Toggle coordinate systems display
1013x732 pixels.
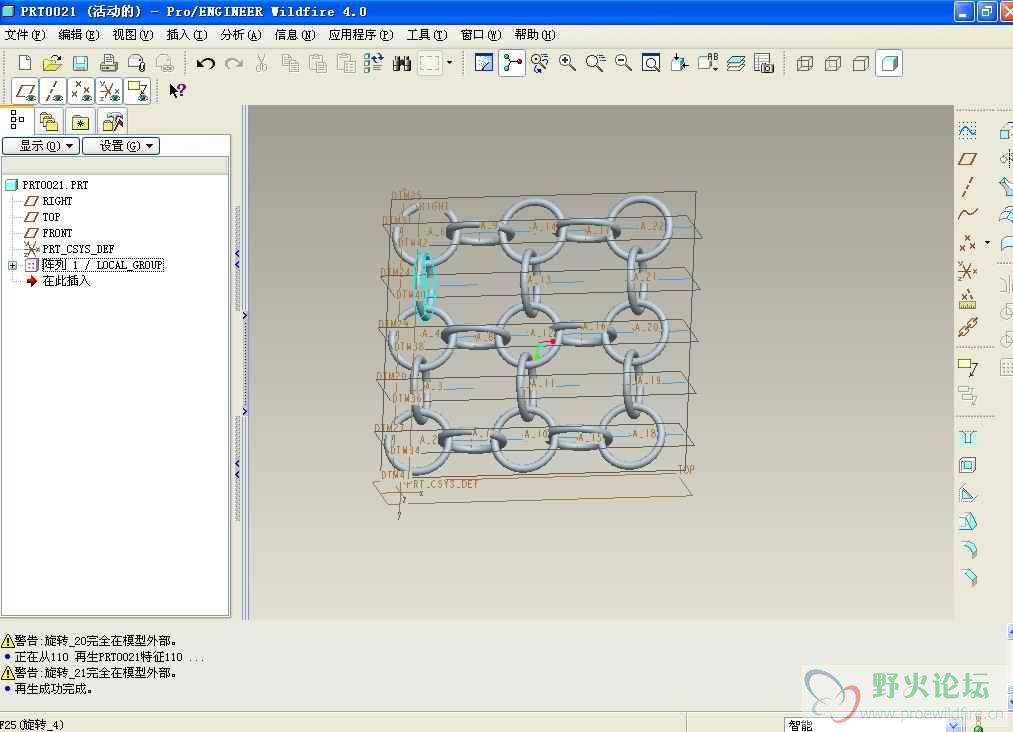[109, 91]
